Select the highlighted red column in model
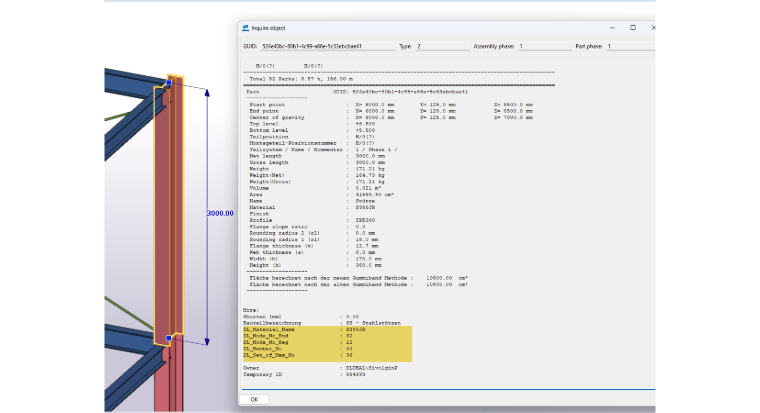The width and height of the screenshot is (760, 413). pos(169,210)
